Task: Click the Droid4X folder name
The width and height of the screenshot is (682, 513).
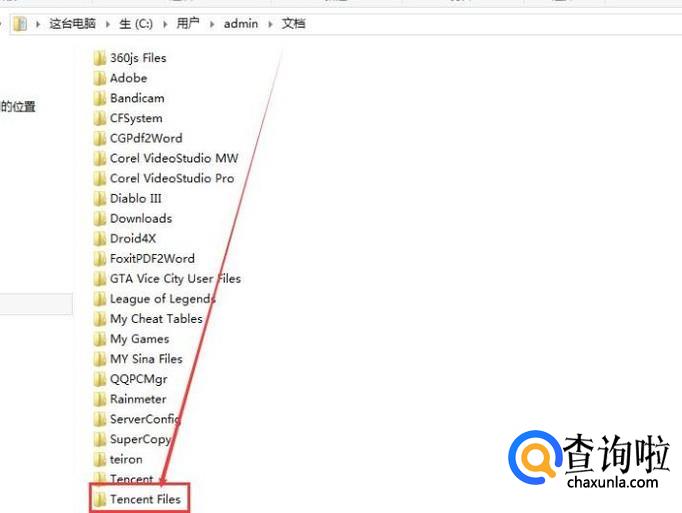Action: coord(133,238)
